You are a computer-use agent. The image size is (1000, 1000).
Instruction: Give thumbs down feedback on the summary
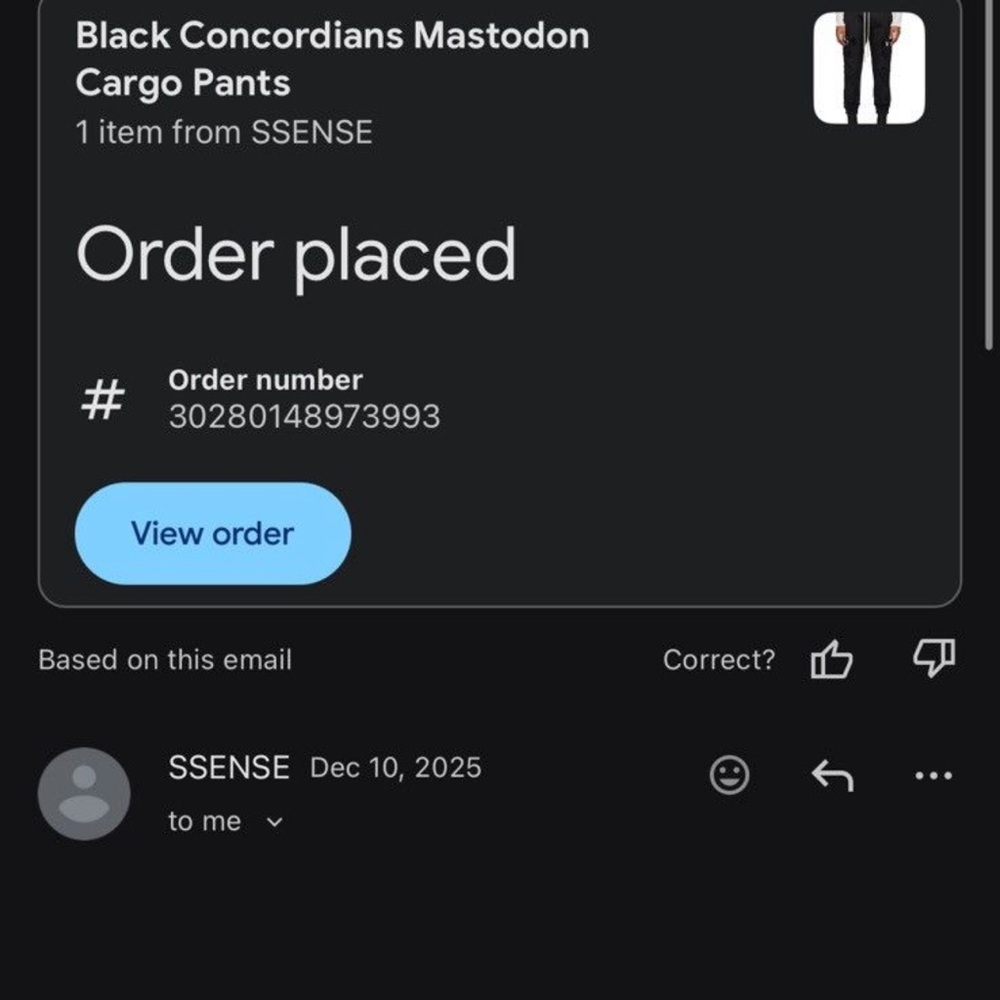tap(933, 659)
